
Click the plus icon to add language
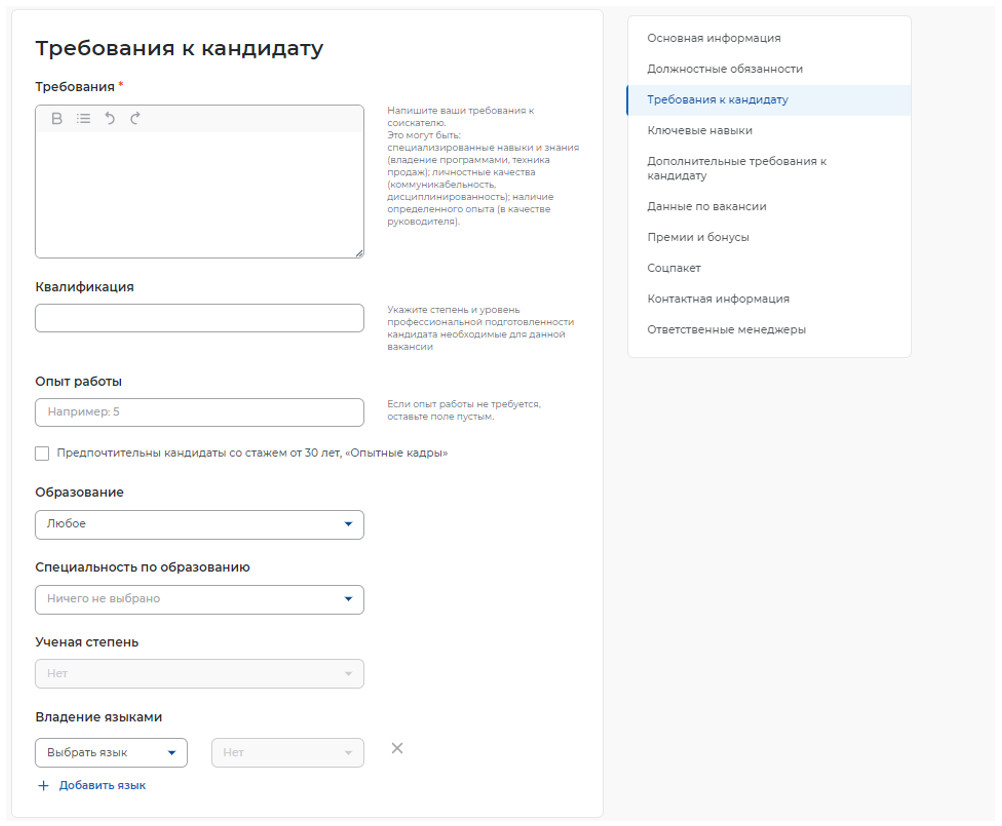click(43, 786)
